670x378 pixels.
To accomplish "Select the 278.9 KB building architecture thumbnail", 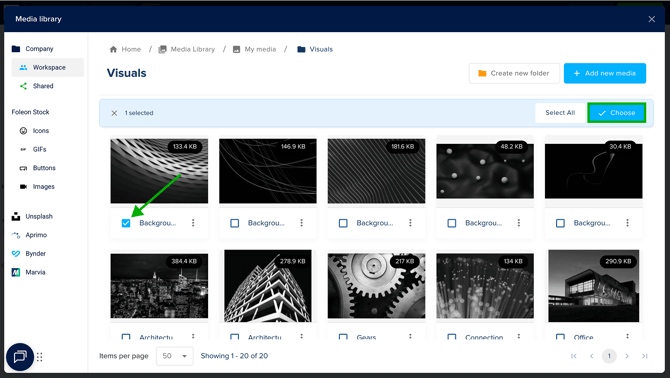I will click(x=268, y=286).
